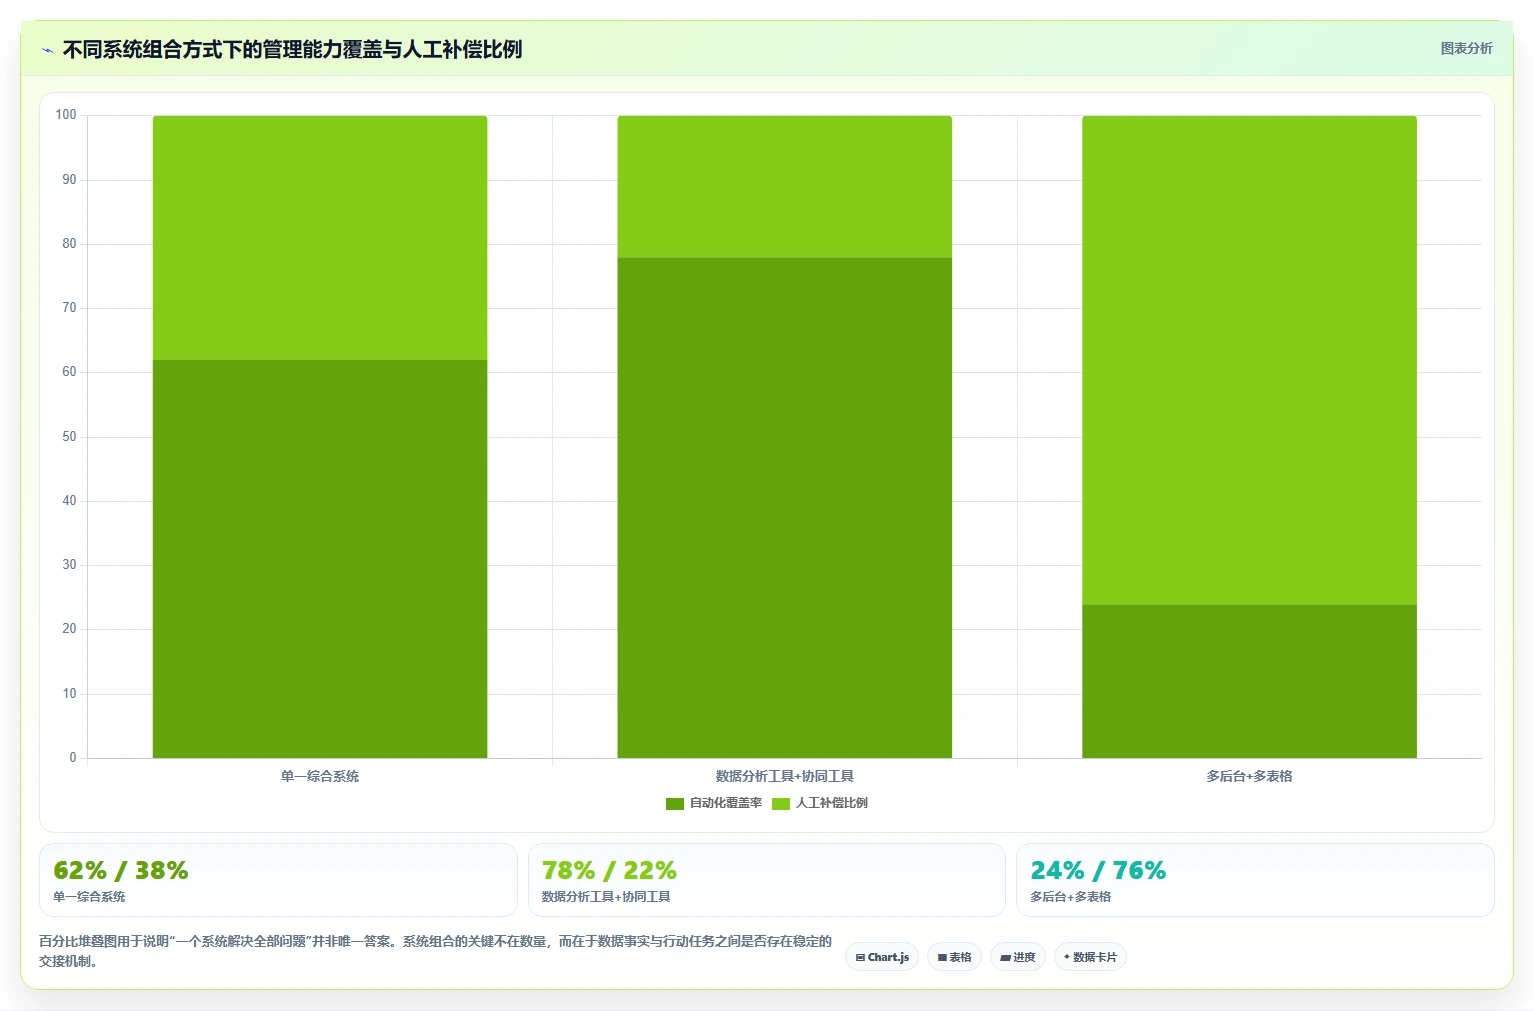Click the 表格 tag pill

(x=955, y=957)
